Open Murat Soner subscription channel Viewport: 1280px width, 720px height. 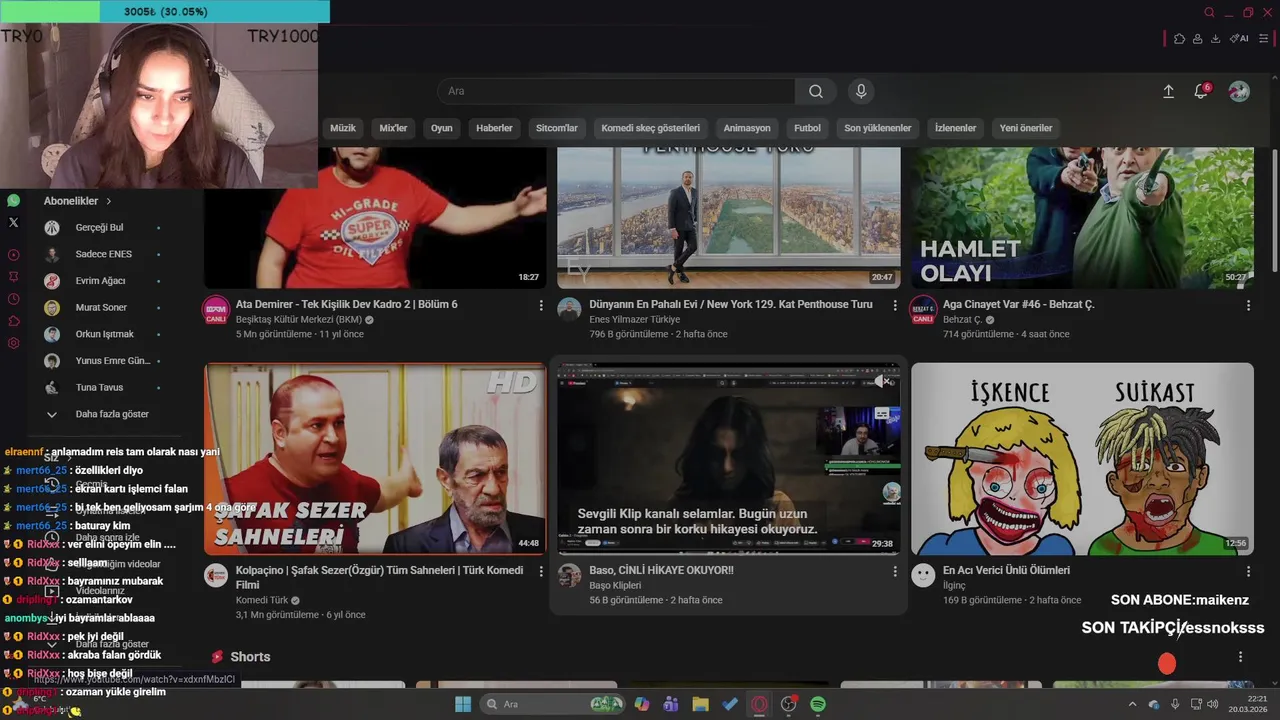point(104,307)
